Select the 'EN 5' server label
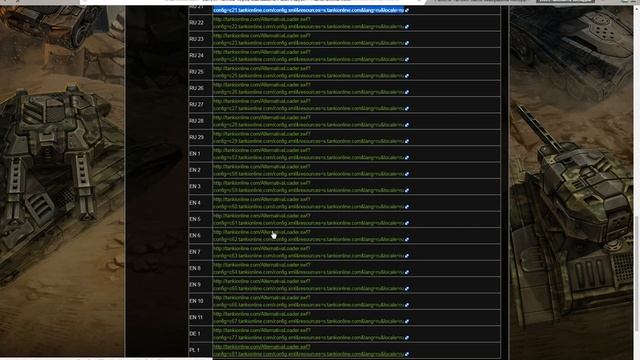Screen dimensions: 640x360 195,219
